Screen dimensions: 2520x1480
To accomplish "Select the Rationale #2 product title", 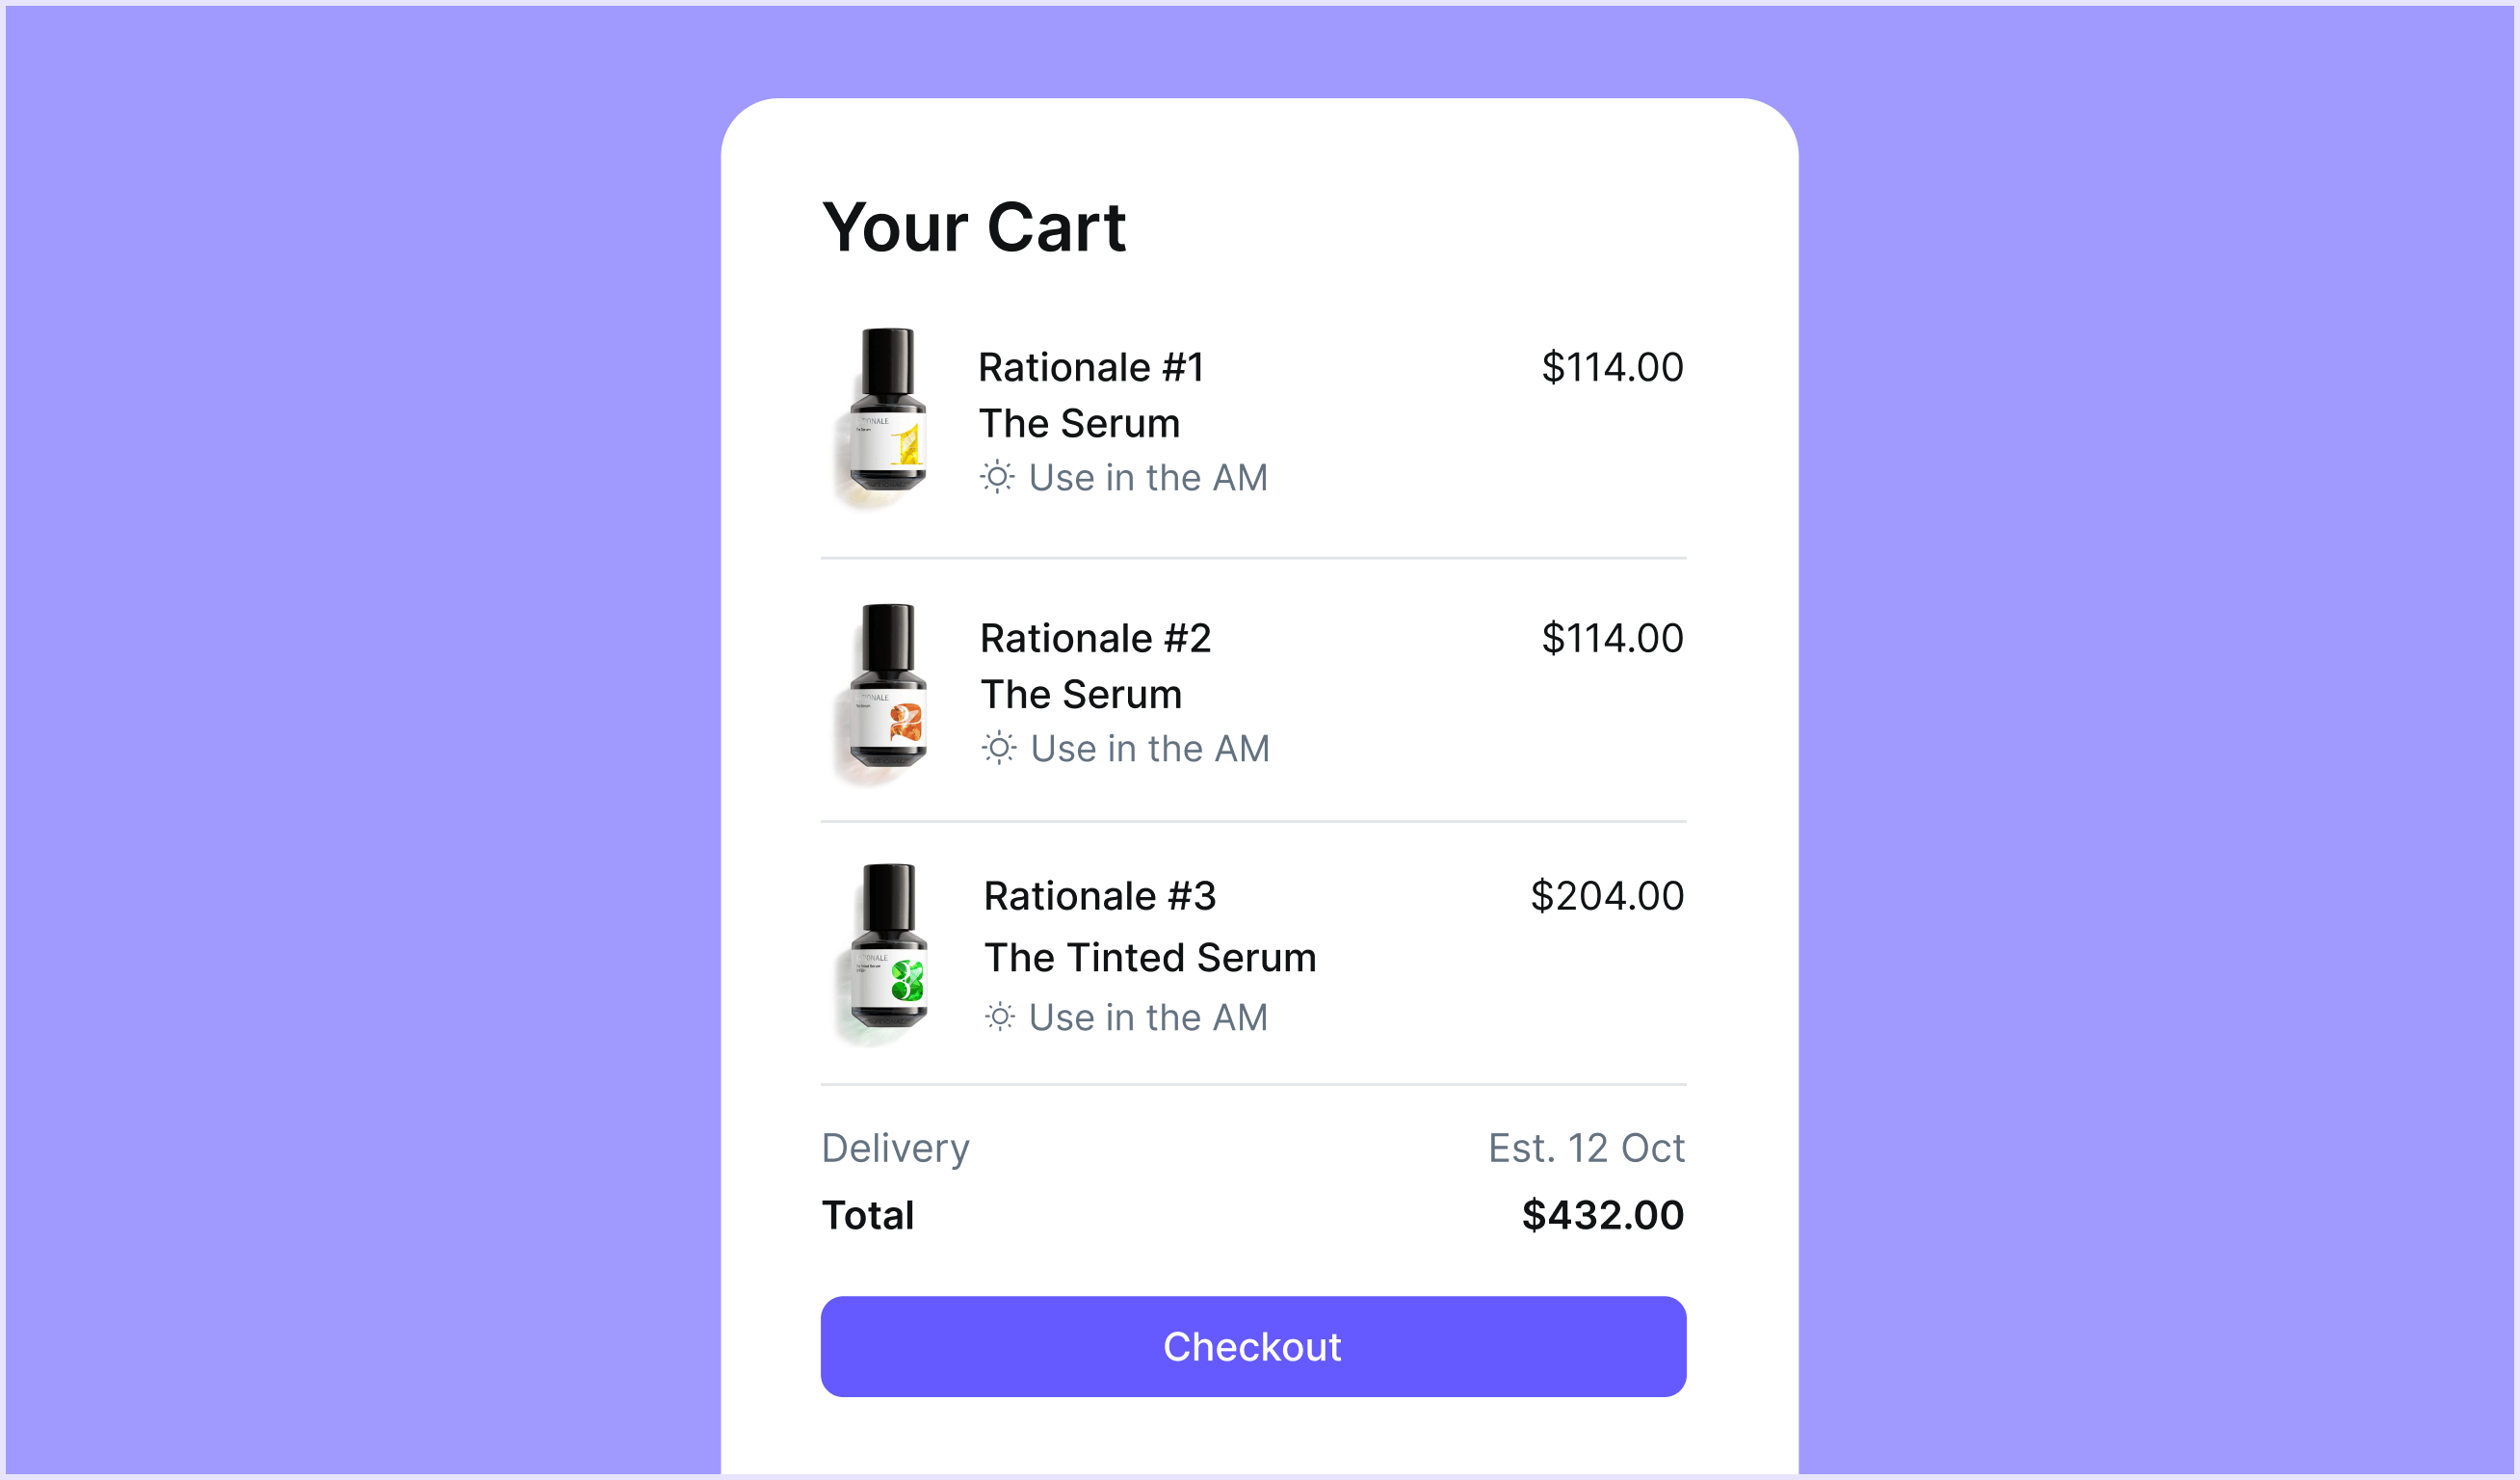I will click(x=1095, y=638).
